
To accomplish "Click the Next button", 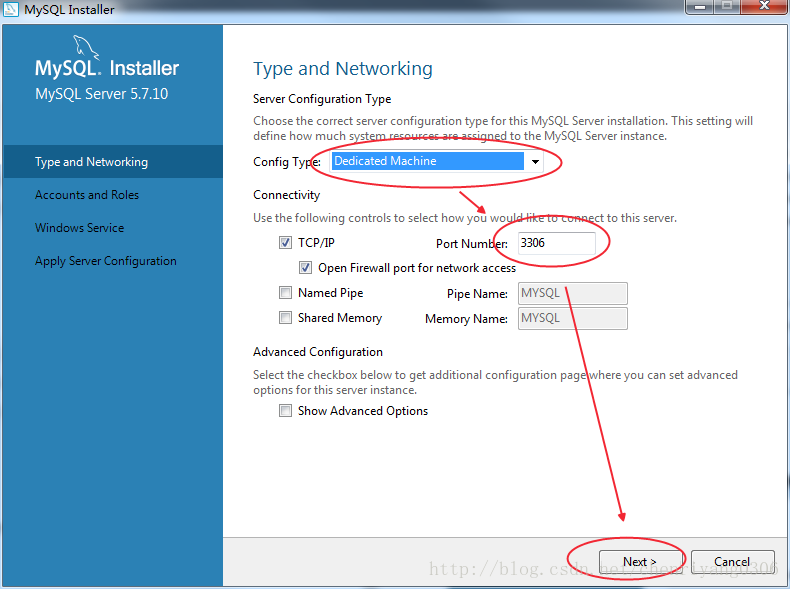I will click(x=640, y=561).
